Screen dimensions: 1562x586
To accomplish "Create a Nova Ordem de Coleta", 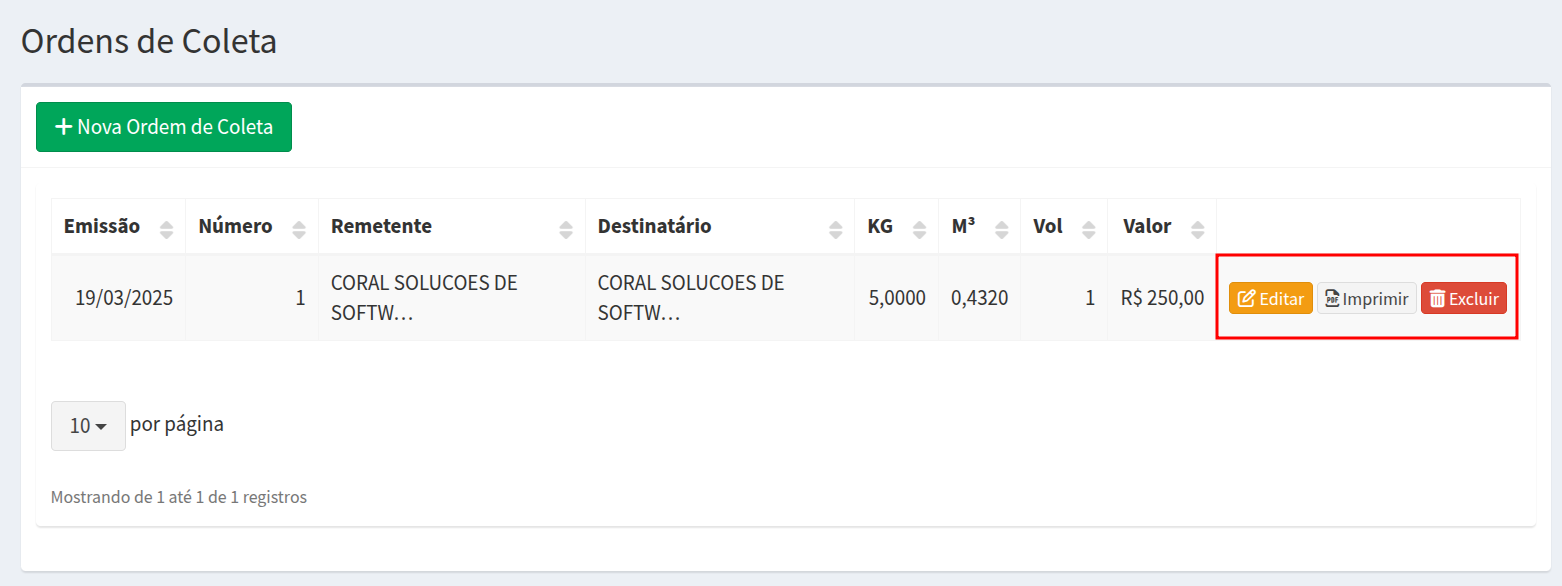I will [164, 127].
